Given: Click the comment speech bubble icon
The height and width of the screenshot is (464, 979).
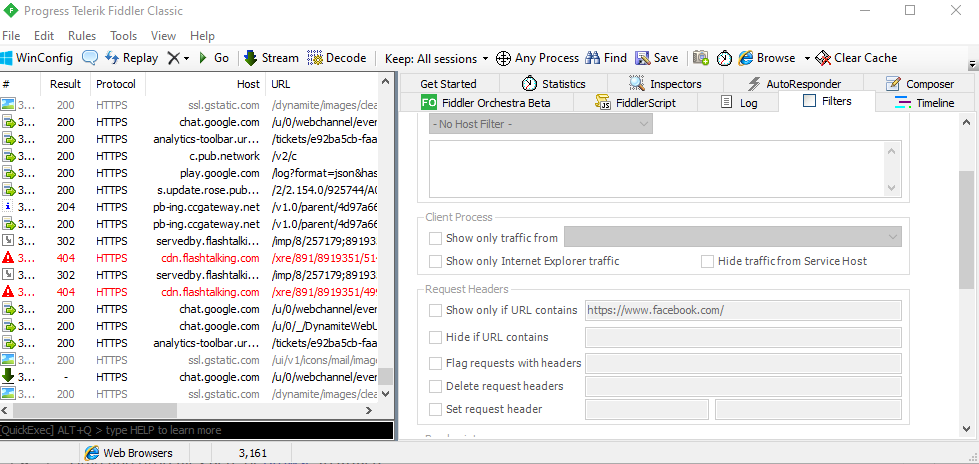Looking at the screenshot, I should point(90,58).
